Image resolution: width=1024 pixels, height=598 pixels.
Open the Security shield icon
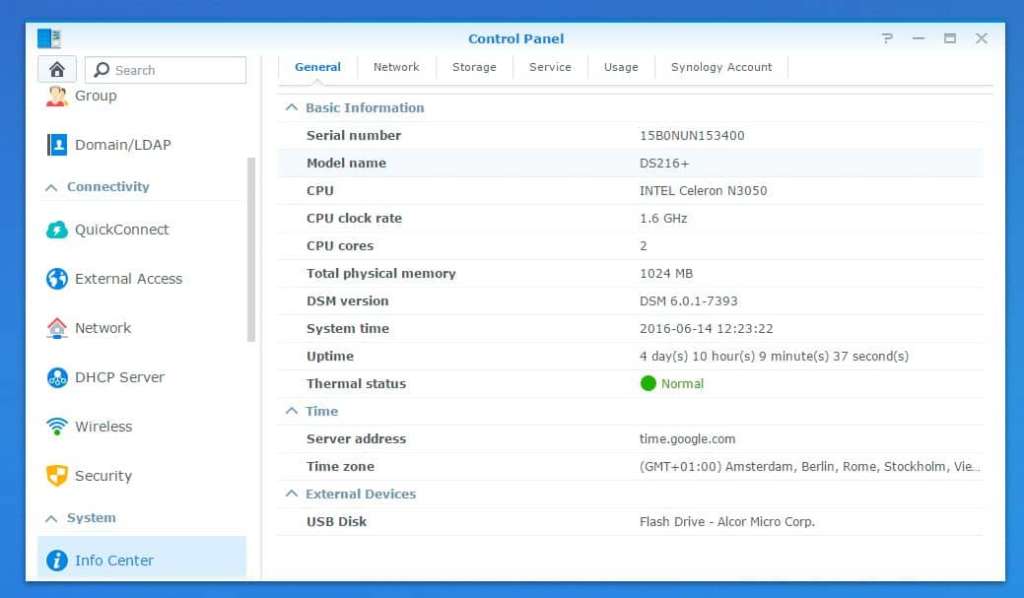[x=57, y=475]
